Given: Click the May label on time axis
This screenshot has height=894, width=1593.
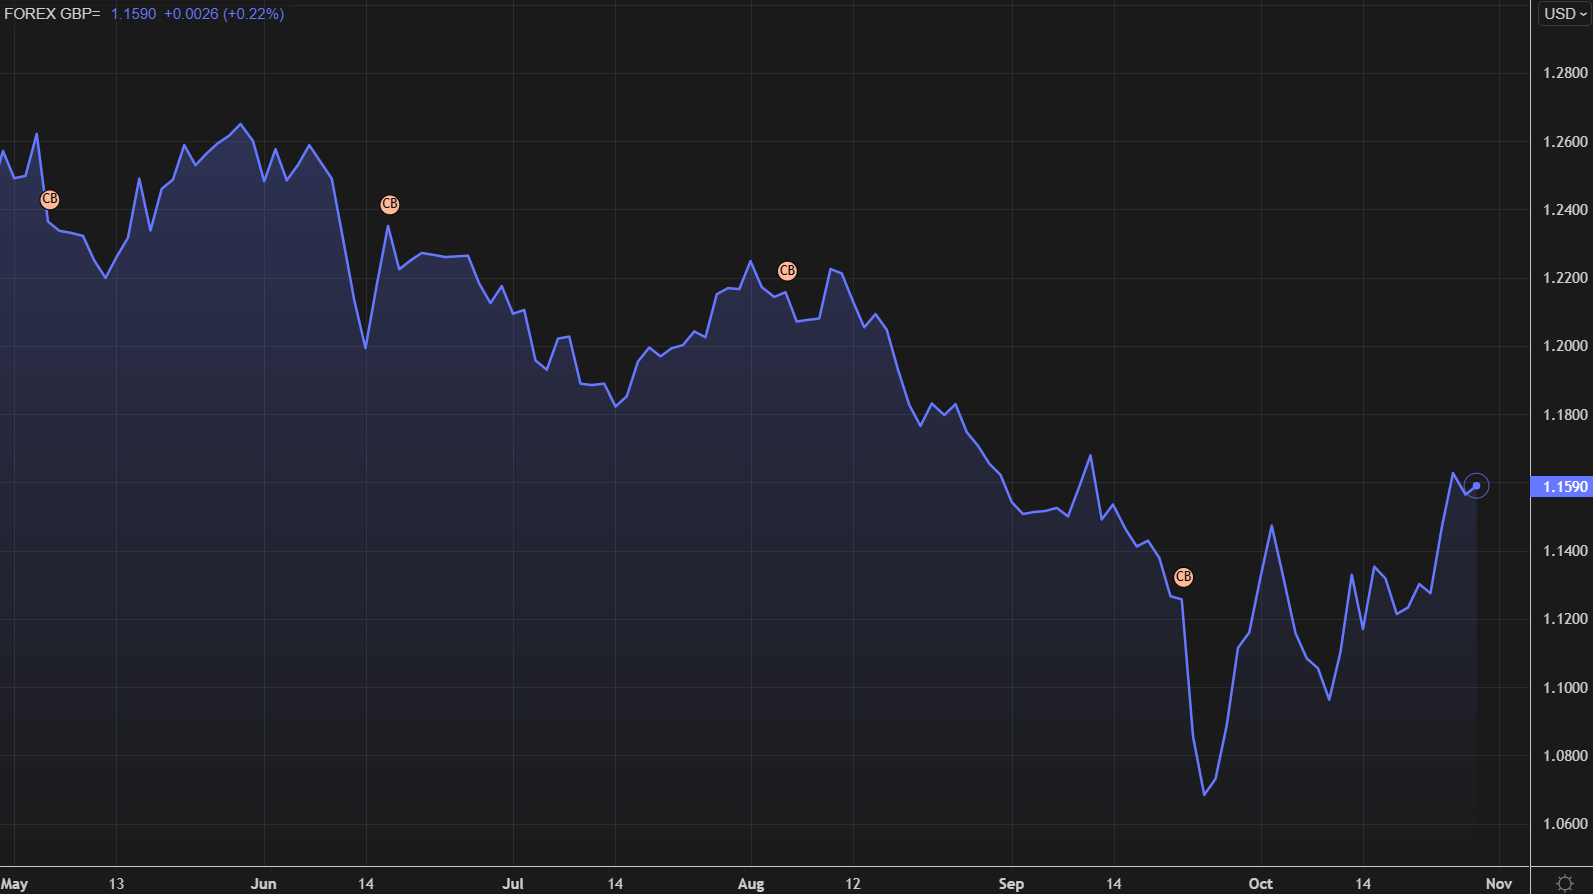Looking at the screenshot, I should 14,884.
